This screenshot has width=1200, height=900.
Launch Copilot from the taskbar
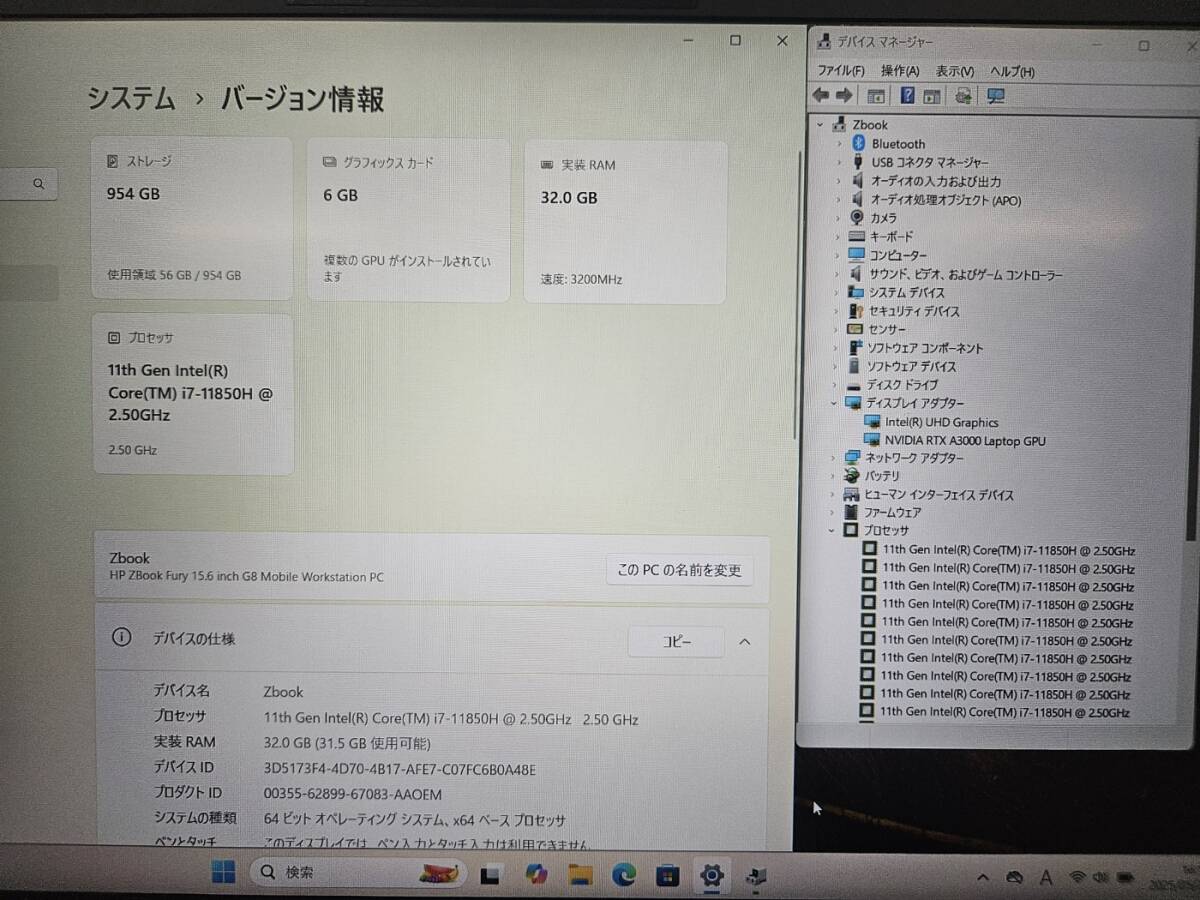click(536, 875)
